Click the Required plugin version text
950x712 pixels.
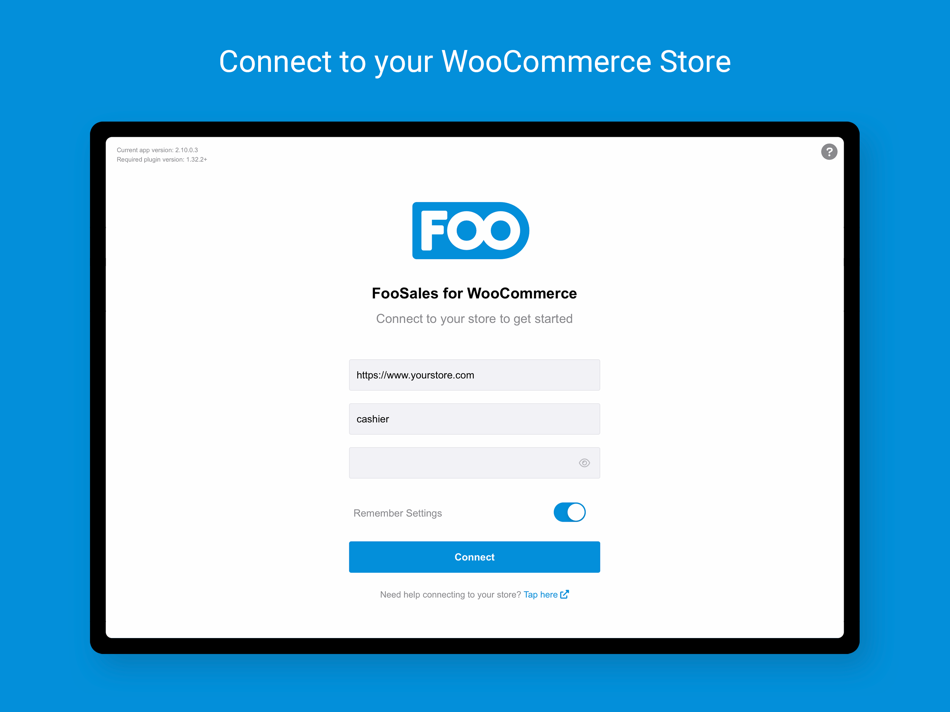coord(162,159)
